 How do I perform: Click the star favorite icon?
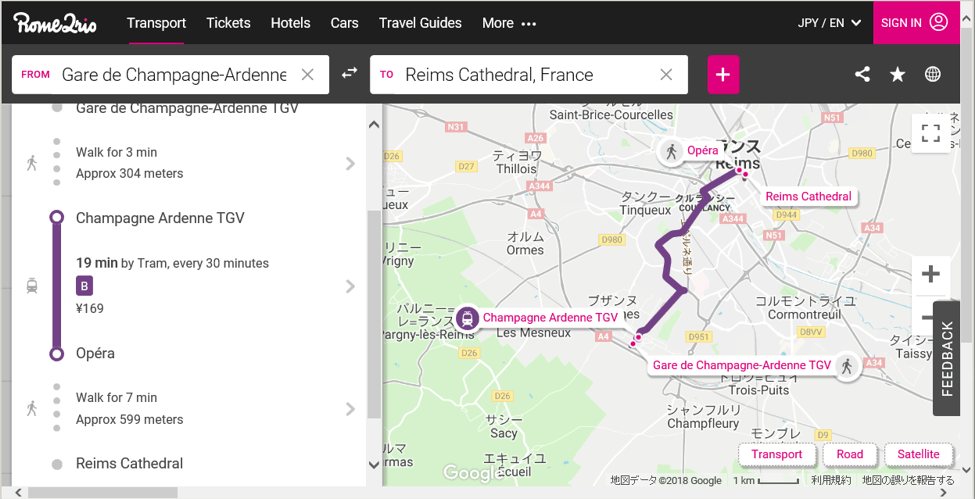[897, 75]
